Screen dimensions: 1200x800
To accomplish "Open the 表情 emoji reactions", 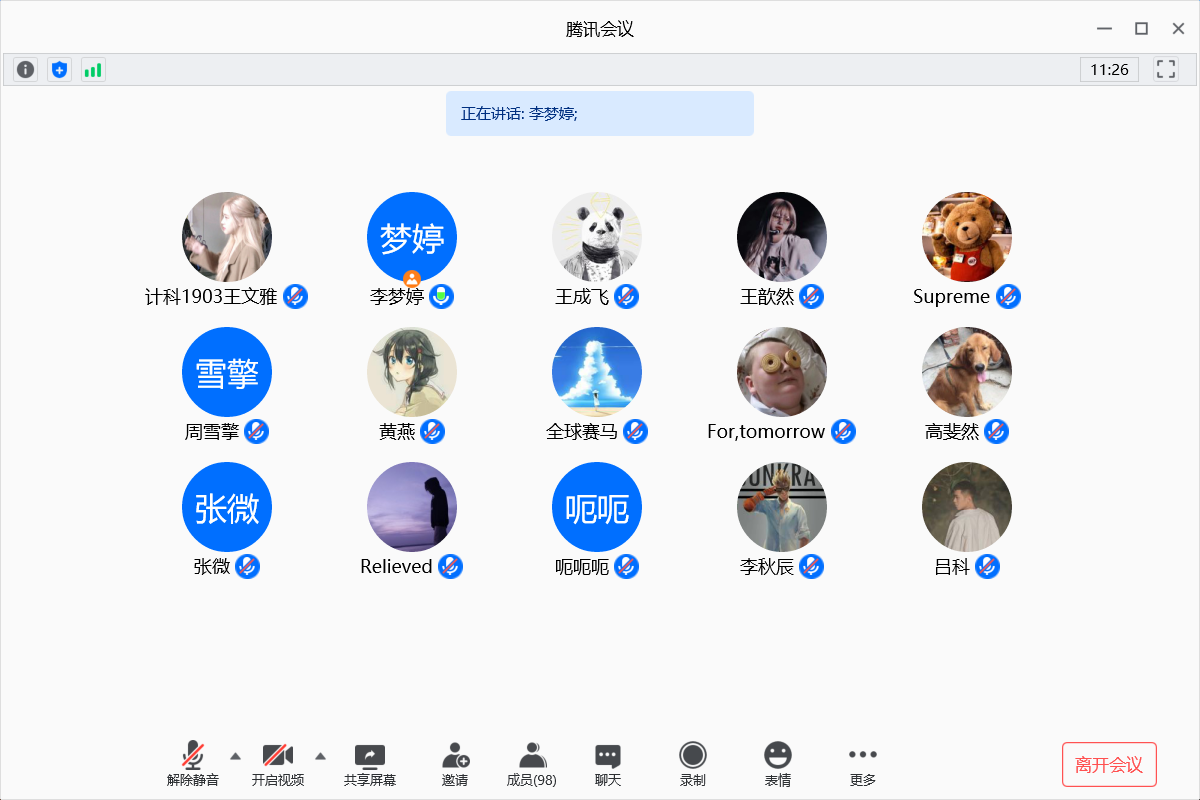I will click(777, 764).
